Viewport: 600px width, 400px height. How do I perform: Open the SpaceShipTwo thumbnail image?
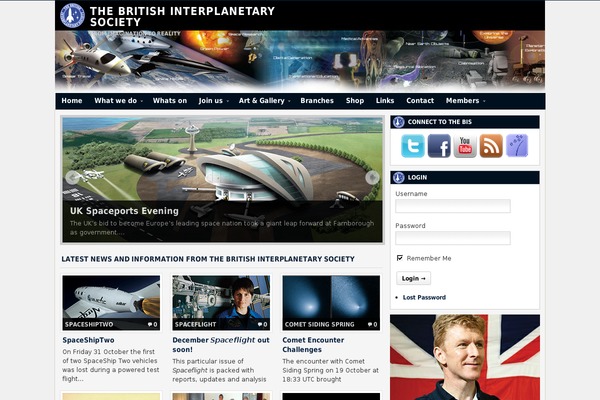click(x=111, y=303)
